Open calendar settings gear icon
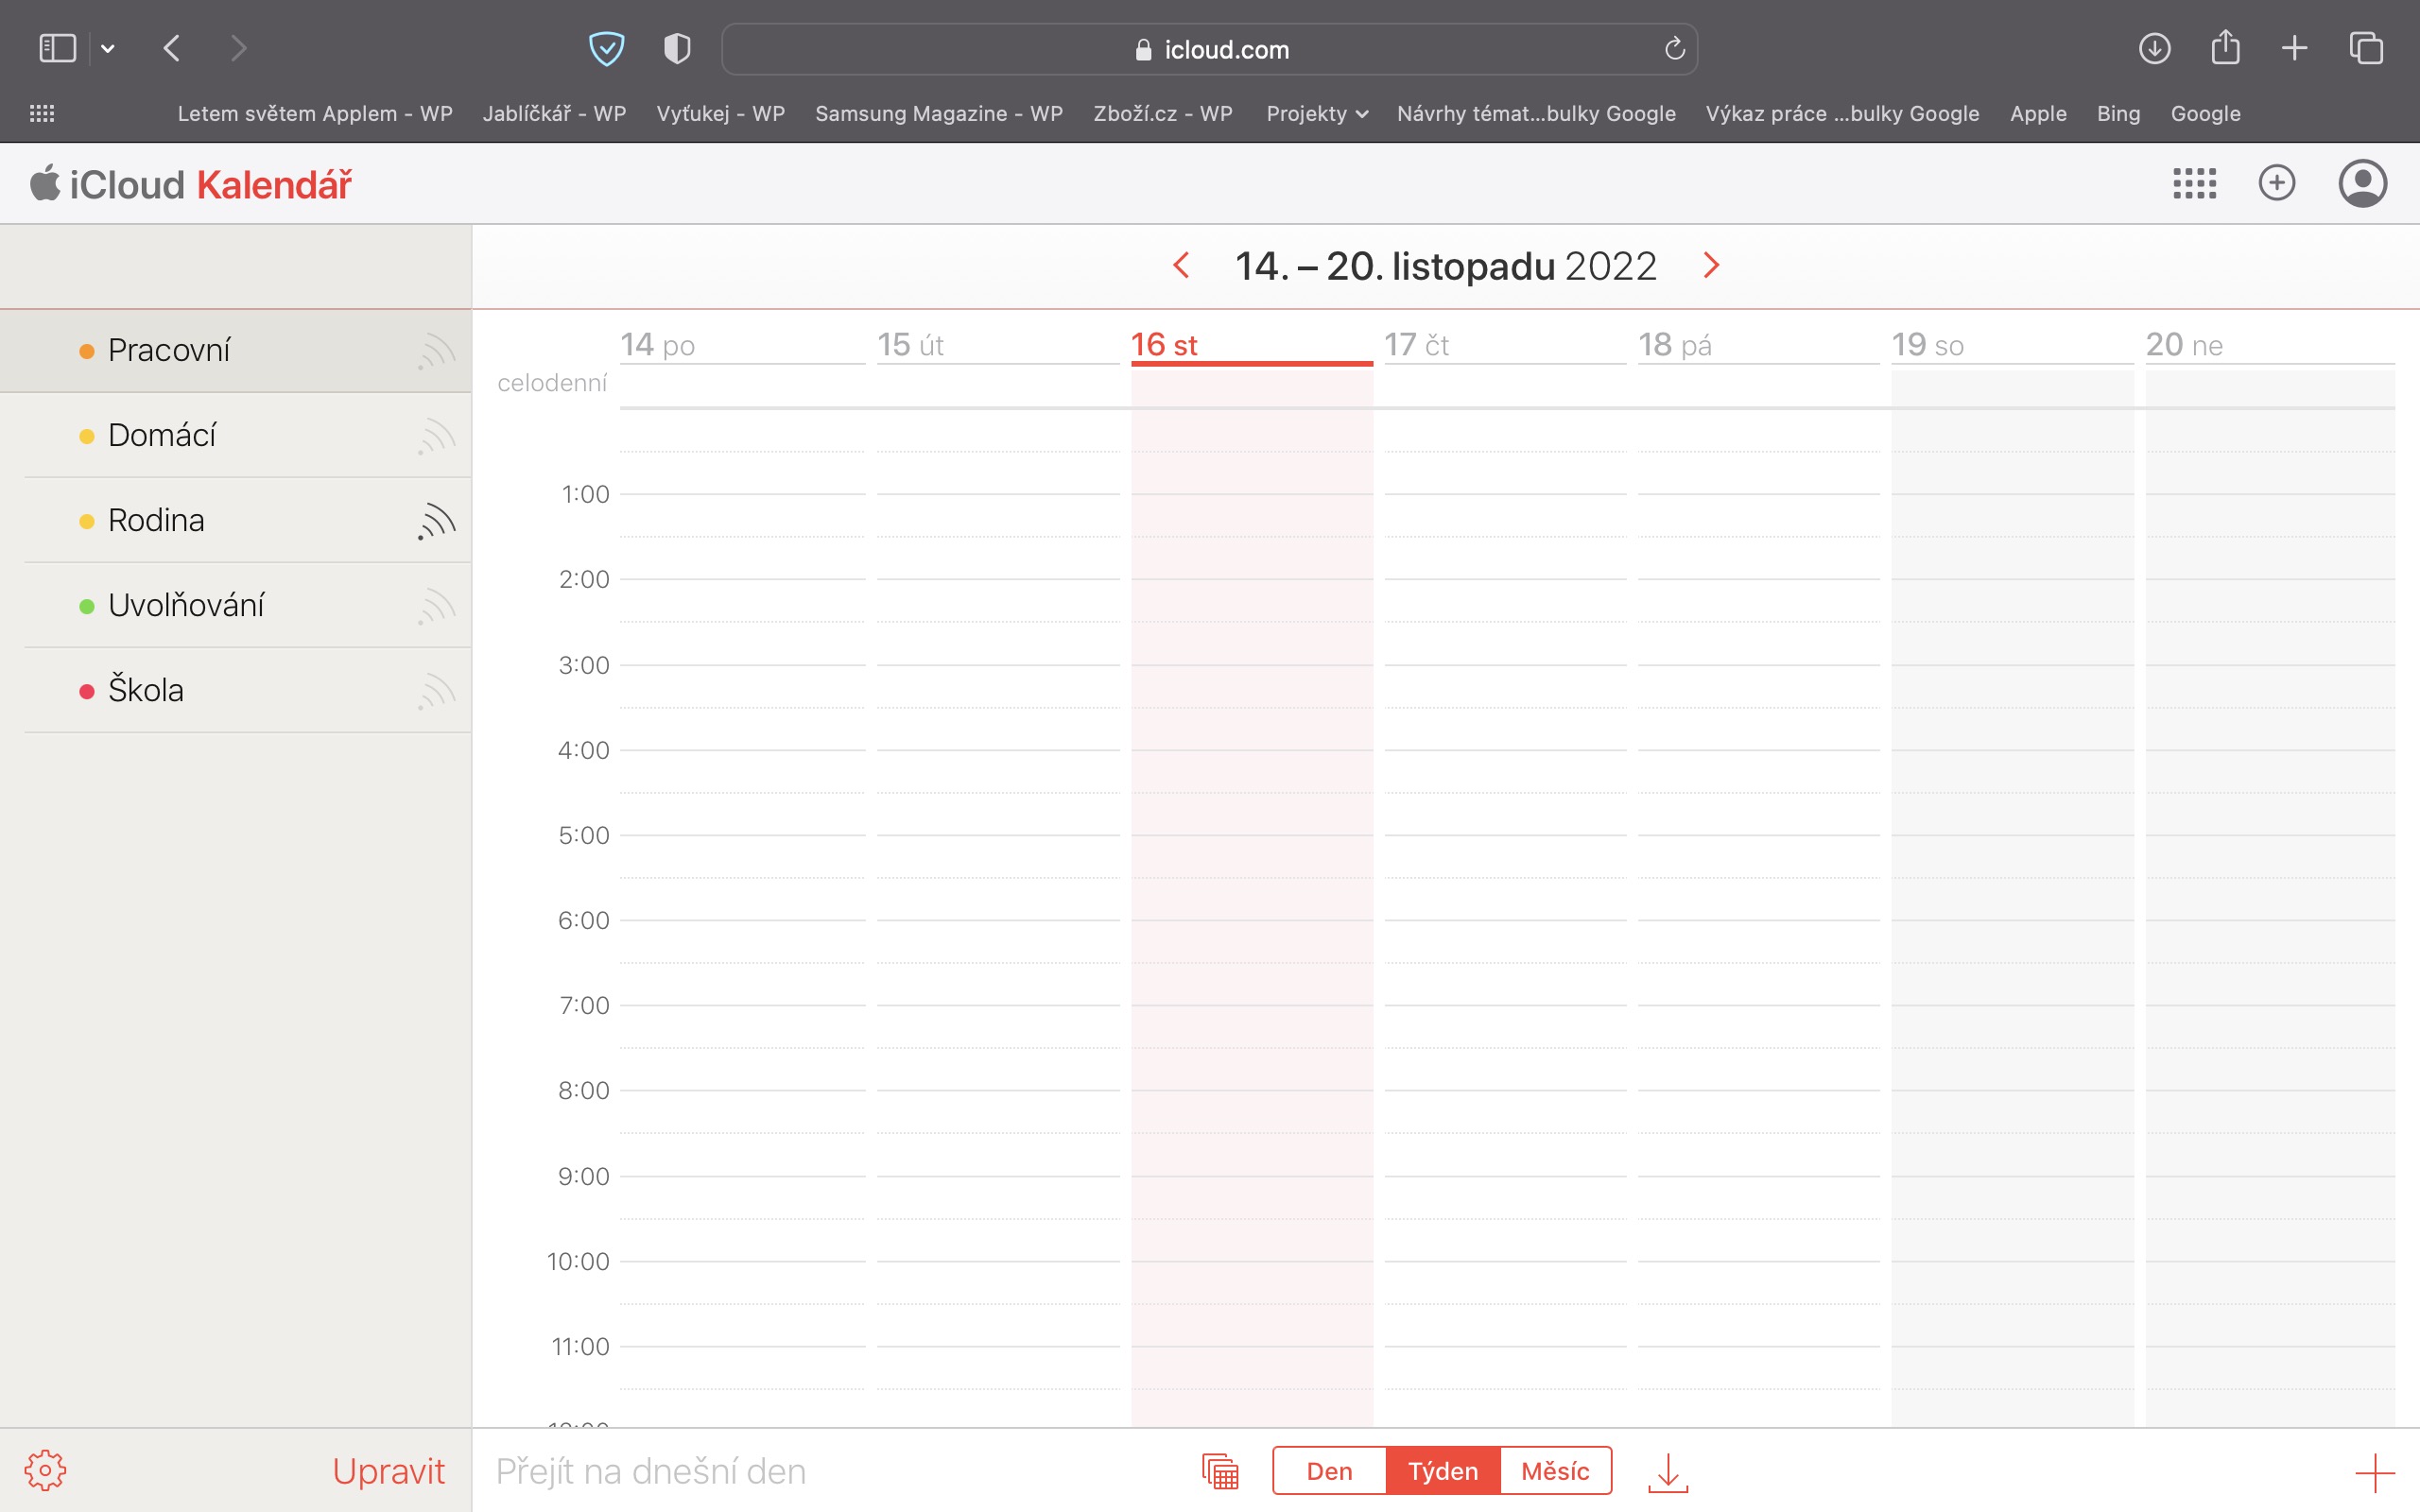The image size is (2420, 1512). coord(45,1470)
